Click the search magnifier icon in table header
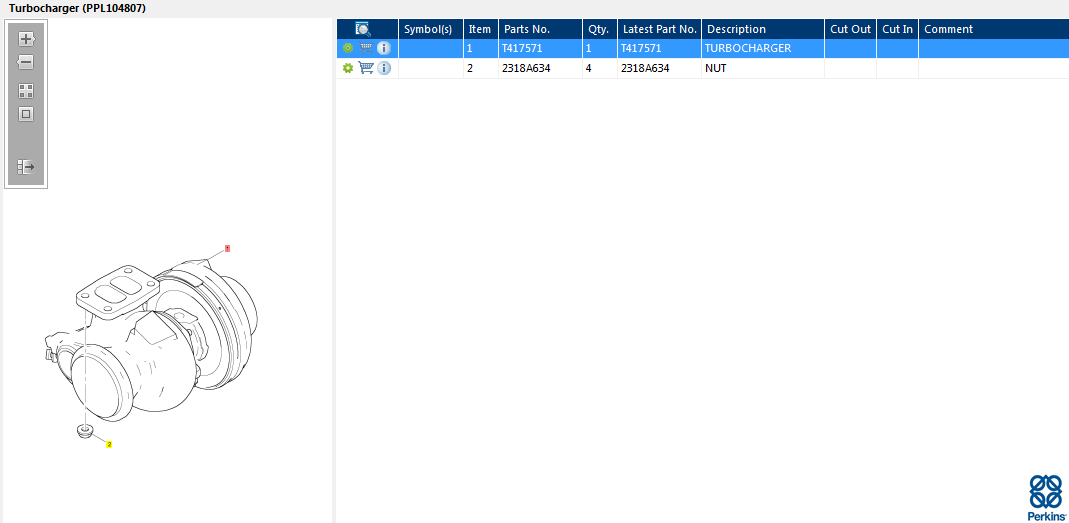 point(363,29)
